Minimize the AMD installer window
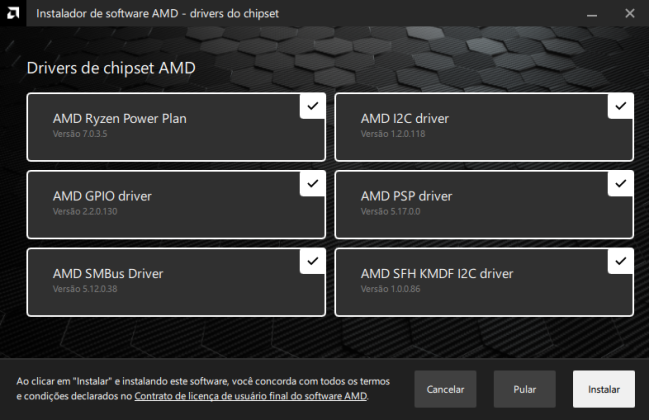The width and height of the screenshot is (649, 420). tap(592, 14)
